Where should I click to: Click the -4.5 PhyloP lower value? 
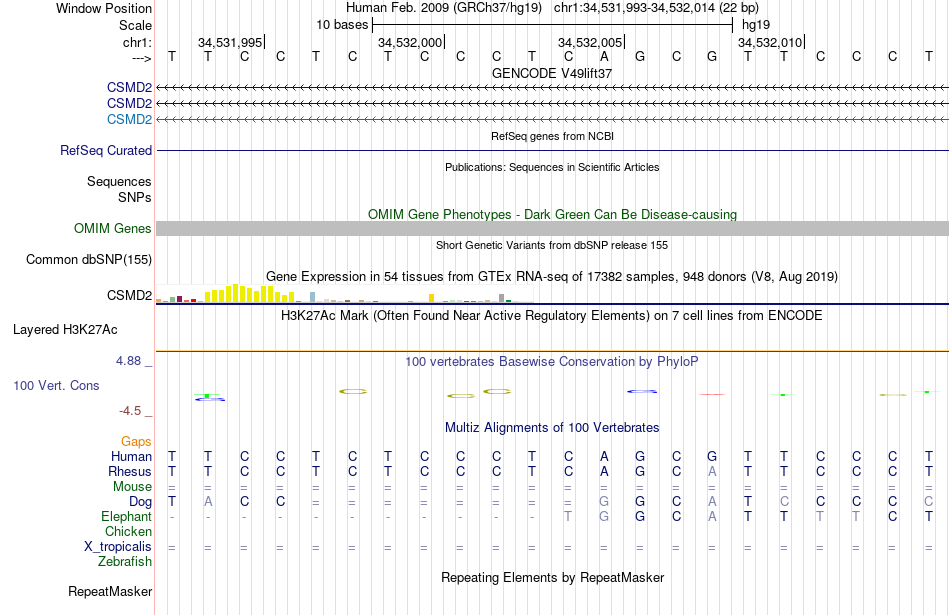pyautogui.click(x=130, y=411)
